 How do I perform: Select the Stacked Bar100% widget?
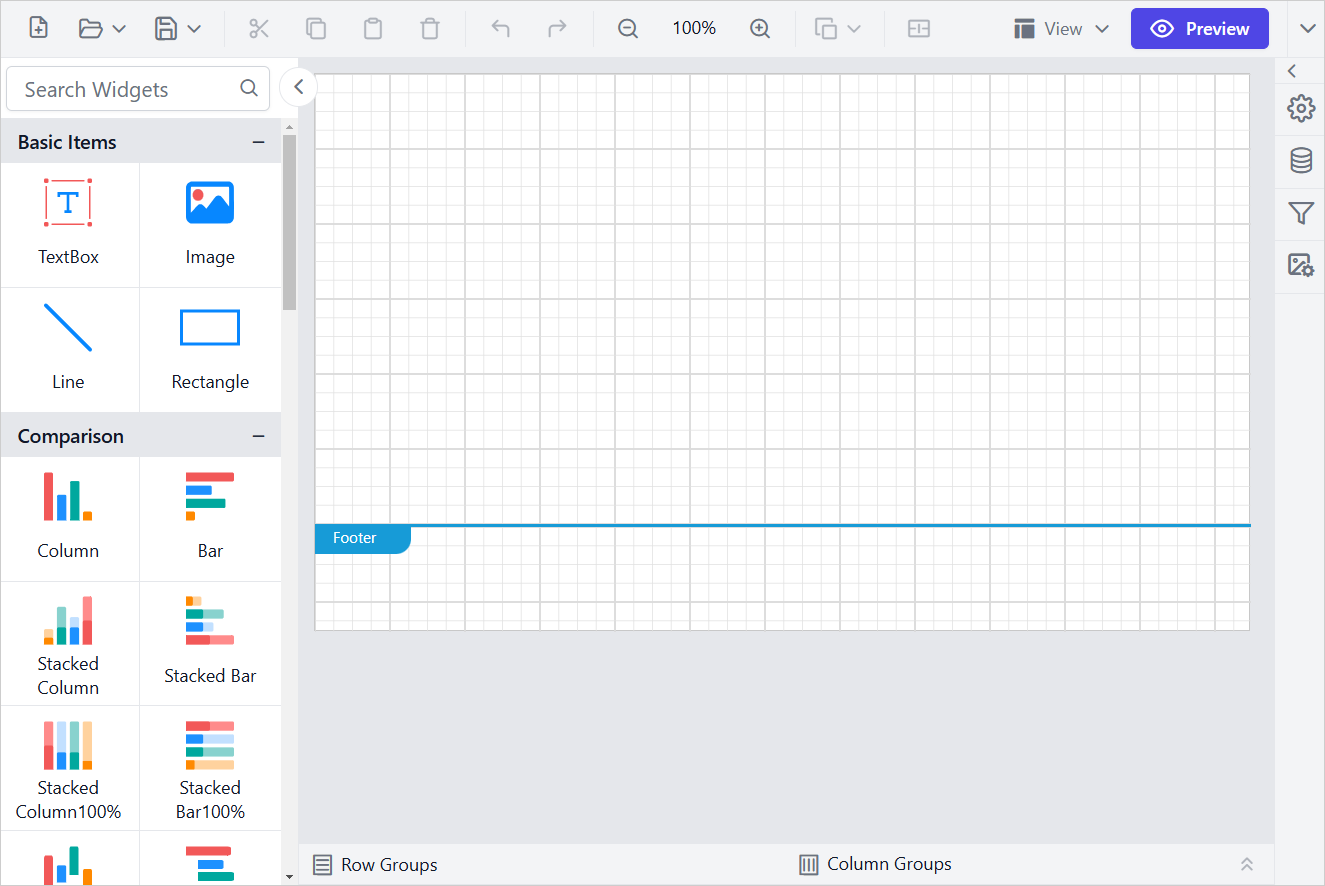coord(210,768)
